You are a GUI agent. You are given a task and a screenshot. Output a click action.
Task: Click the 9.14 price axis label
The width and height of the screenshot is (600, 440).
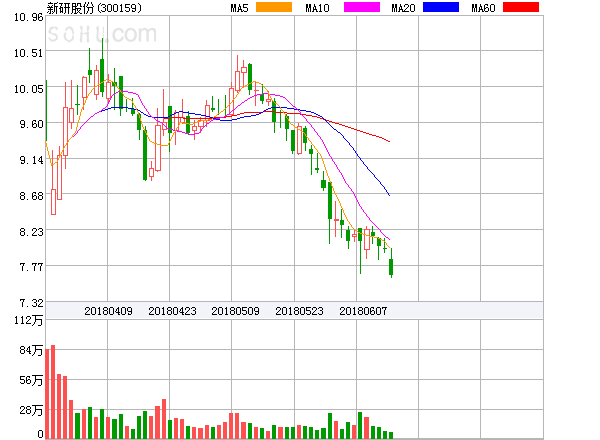tap(31, 160)
